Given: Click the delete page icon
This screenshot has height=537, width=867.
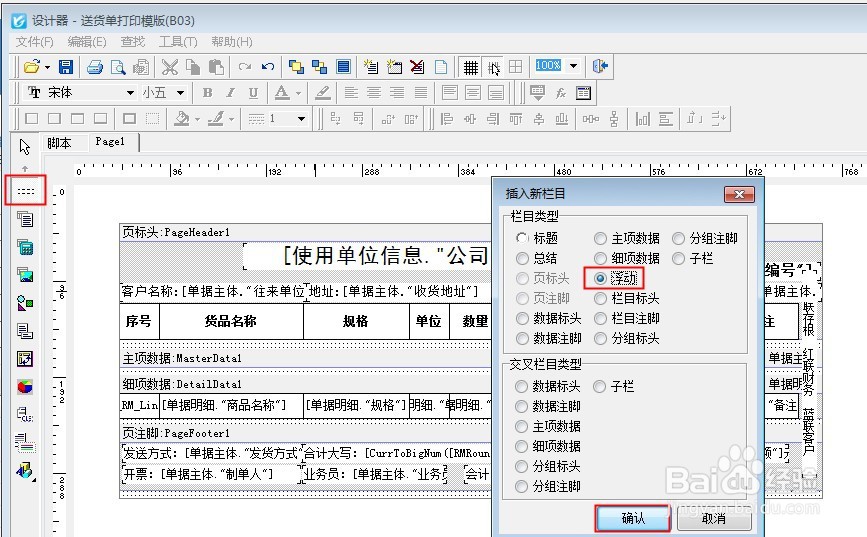Looking at the screenshot, I should coord(417,67).
